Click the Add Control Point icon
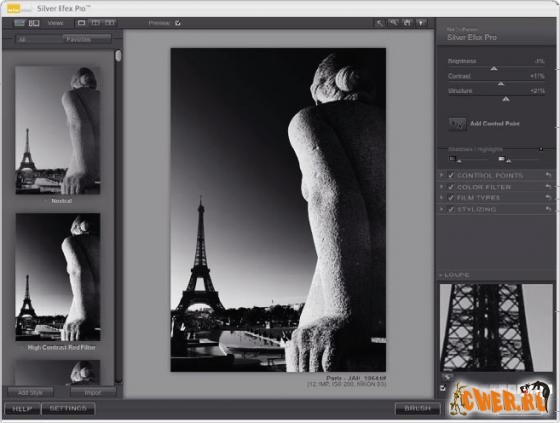The image size is (560, 423). 458,124
